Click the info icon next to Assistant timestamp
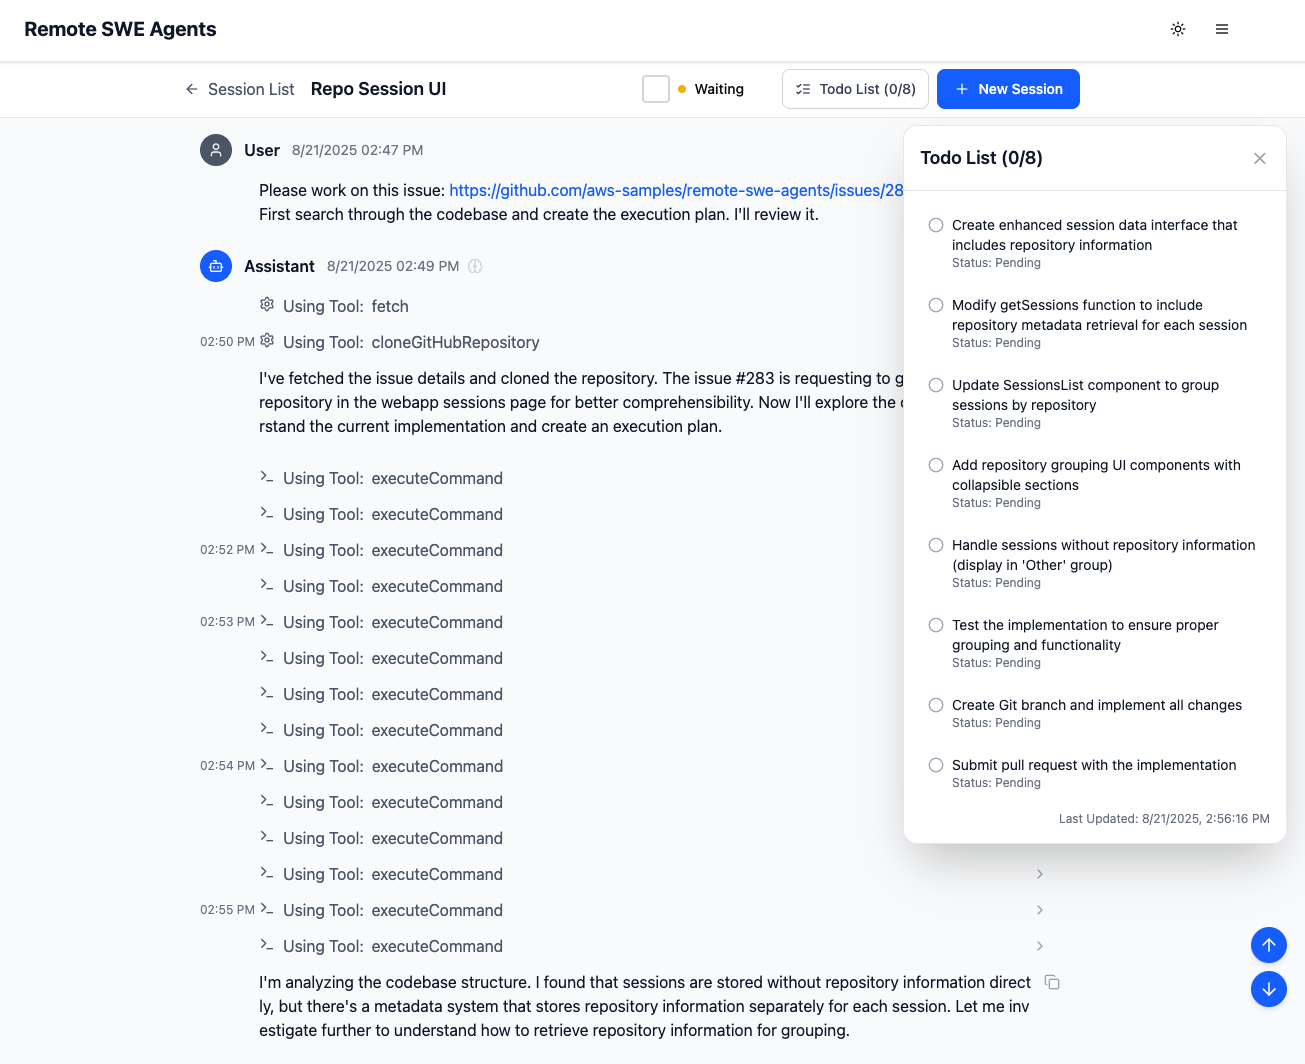 pyautogui.click(x=475, y=266)
